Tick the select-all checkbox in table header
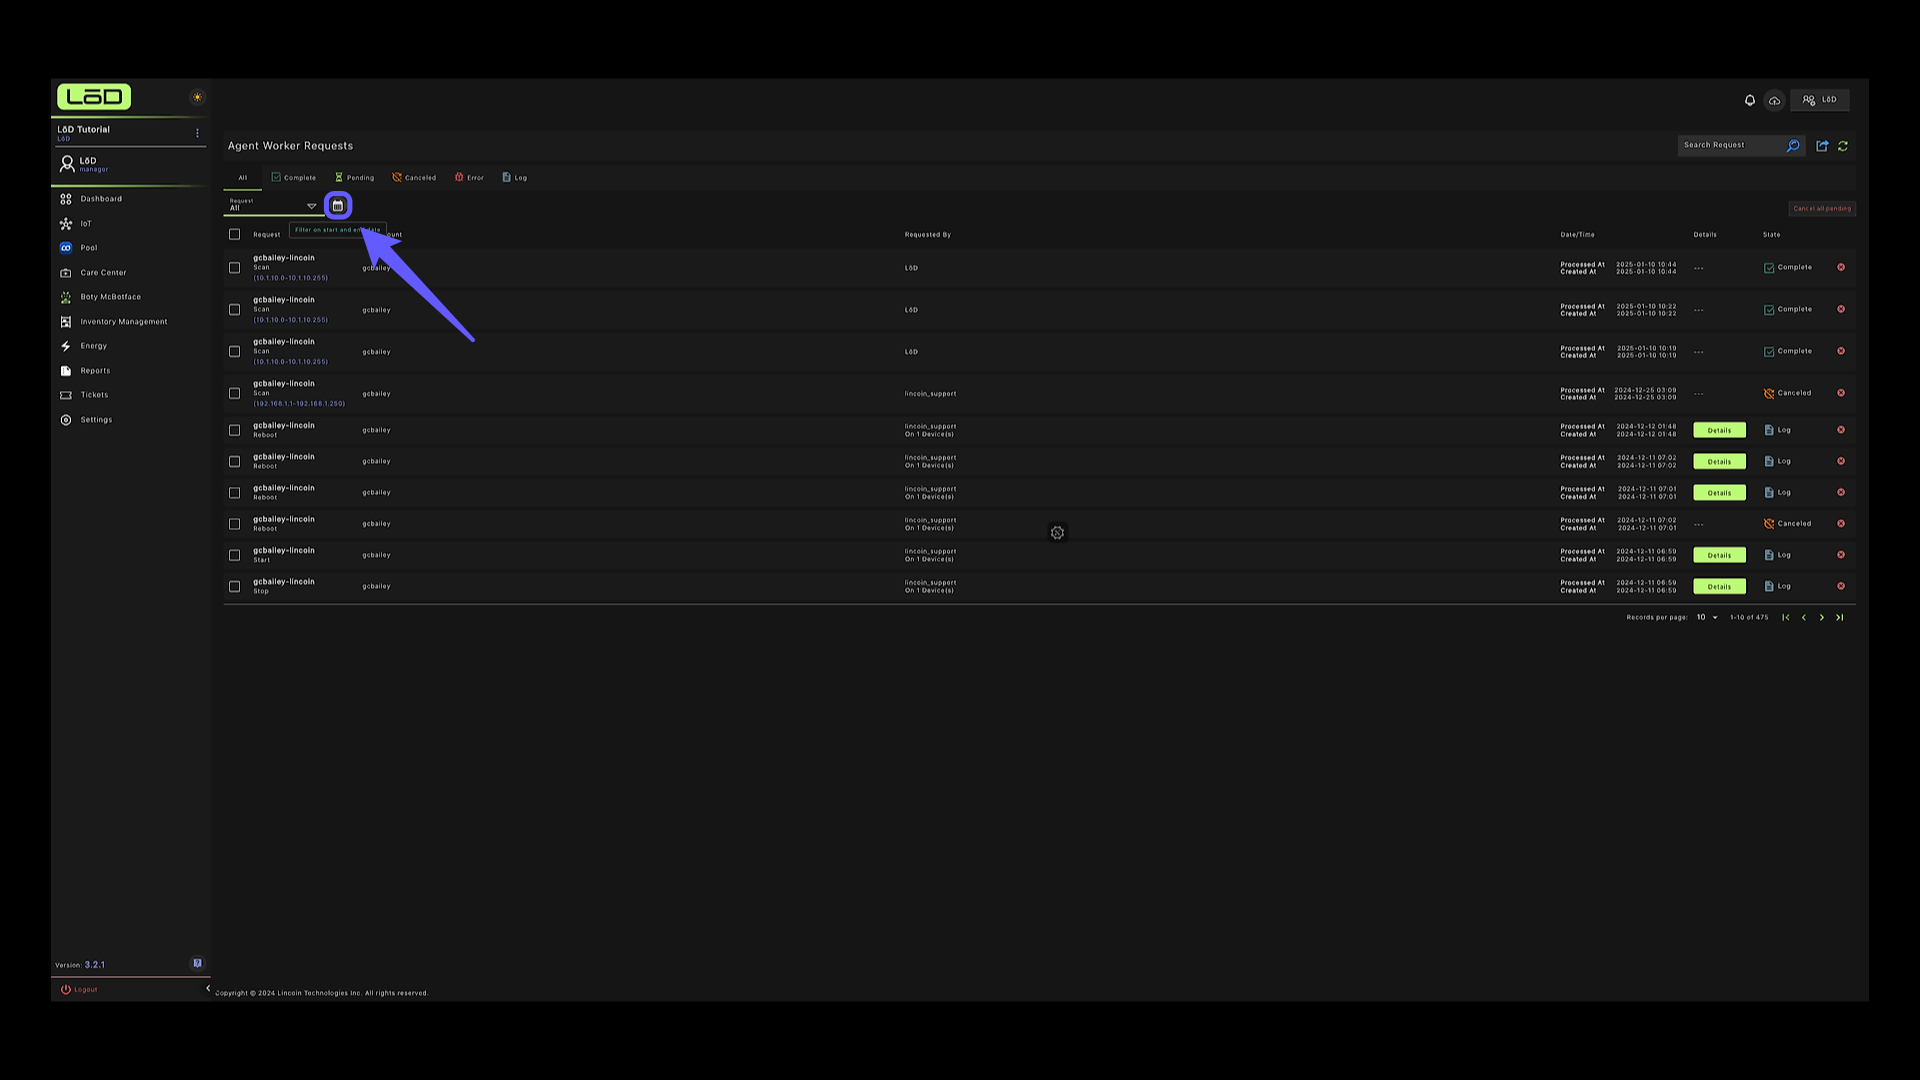 [235, 235]
